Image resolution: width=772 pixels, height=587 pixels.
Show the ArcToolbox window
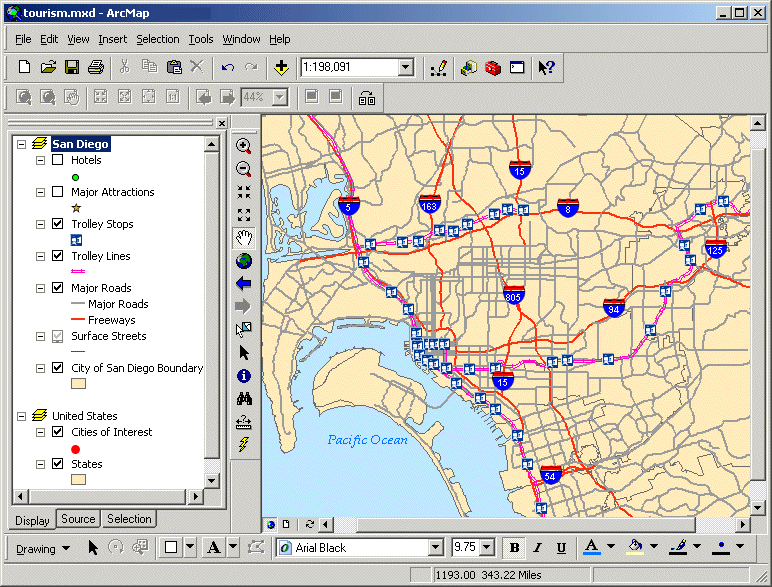(493, 67)
